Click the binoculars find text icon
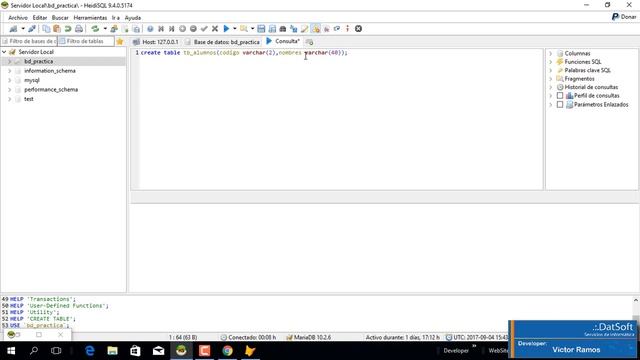This screenshot has width=640, height=360. click(x=282, y=29)
